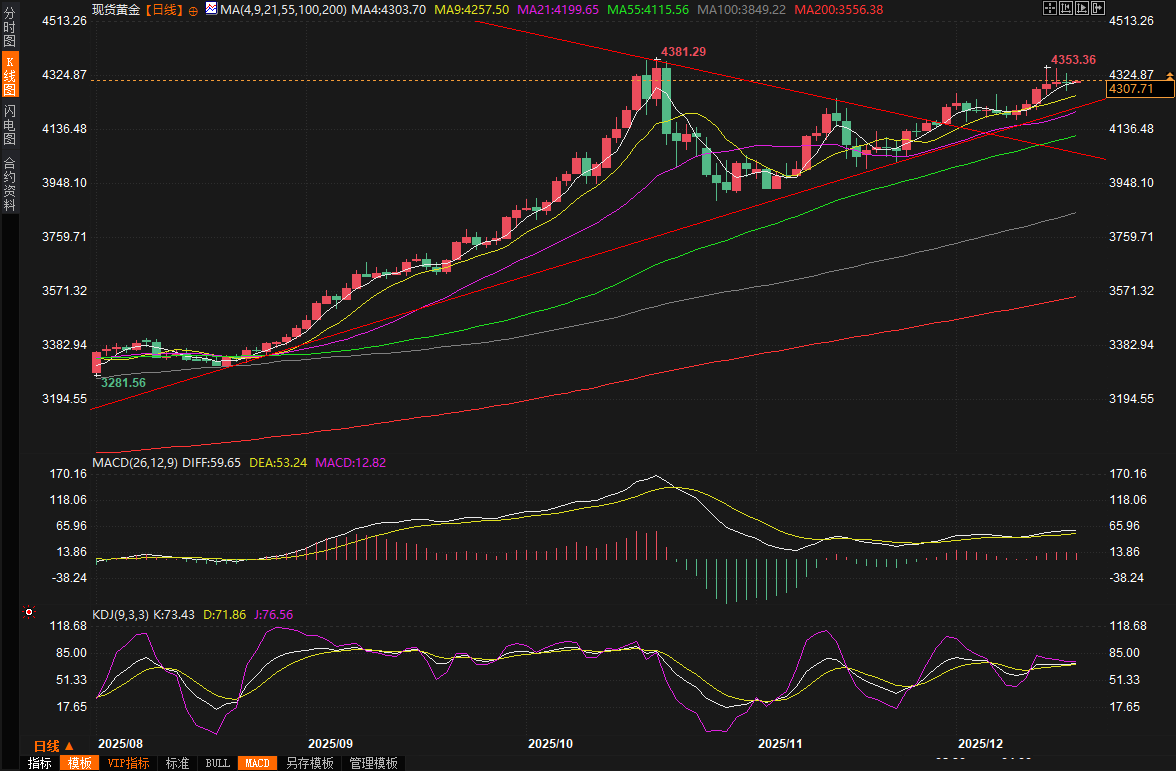Click the current price label 4307.71

point(1138,89)
